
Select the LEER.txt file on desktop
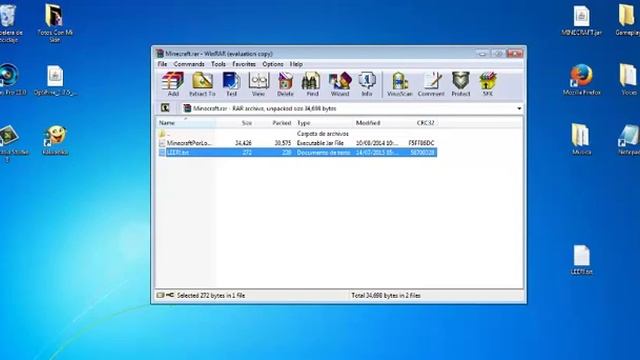pyautogui.click(x=581, y=260)
